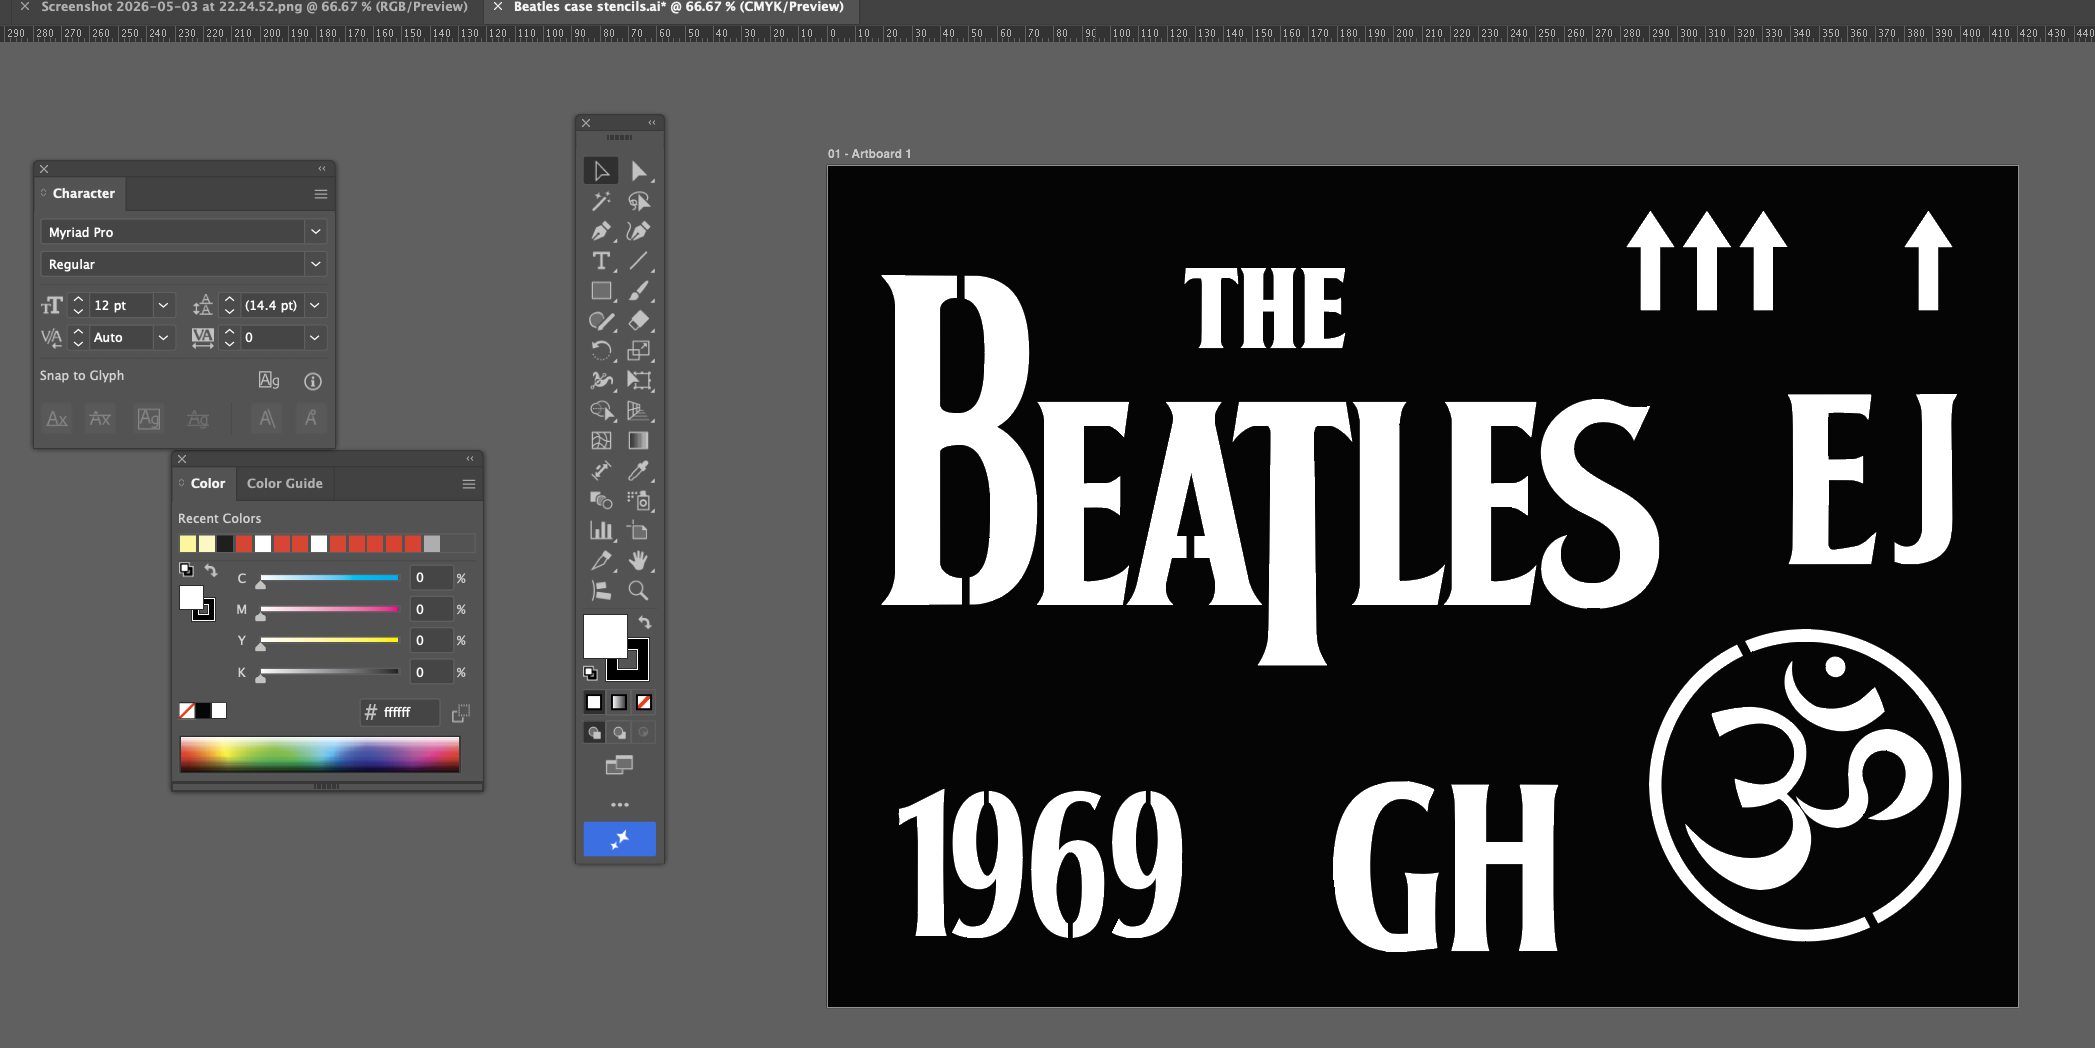This screenshot has width=2095, height=1048.
Task: Open Snap to Glyph info icon
Action: [313, 381]
